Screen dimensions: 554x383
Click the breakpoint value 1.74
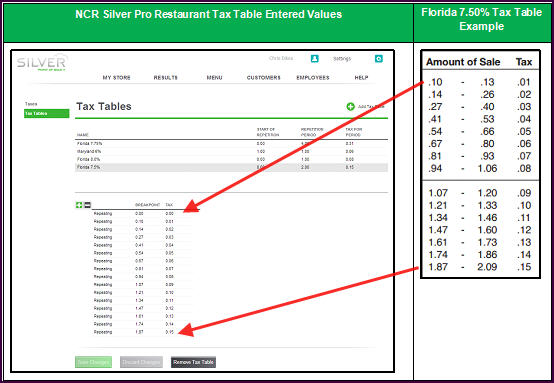coord(139,324)
